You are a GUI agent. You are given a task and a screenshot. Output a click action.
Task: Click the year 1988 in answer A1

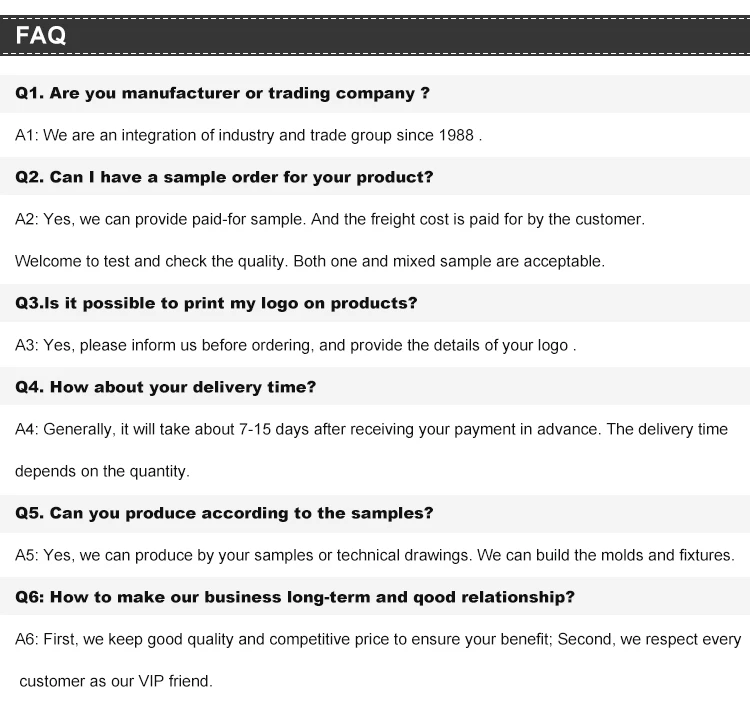(456, 135)
